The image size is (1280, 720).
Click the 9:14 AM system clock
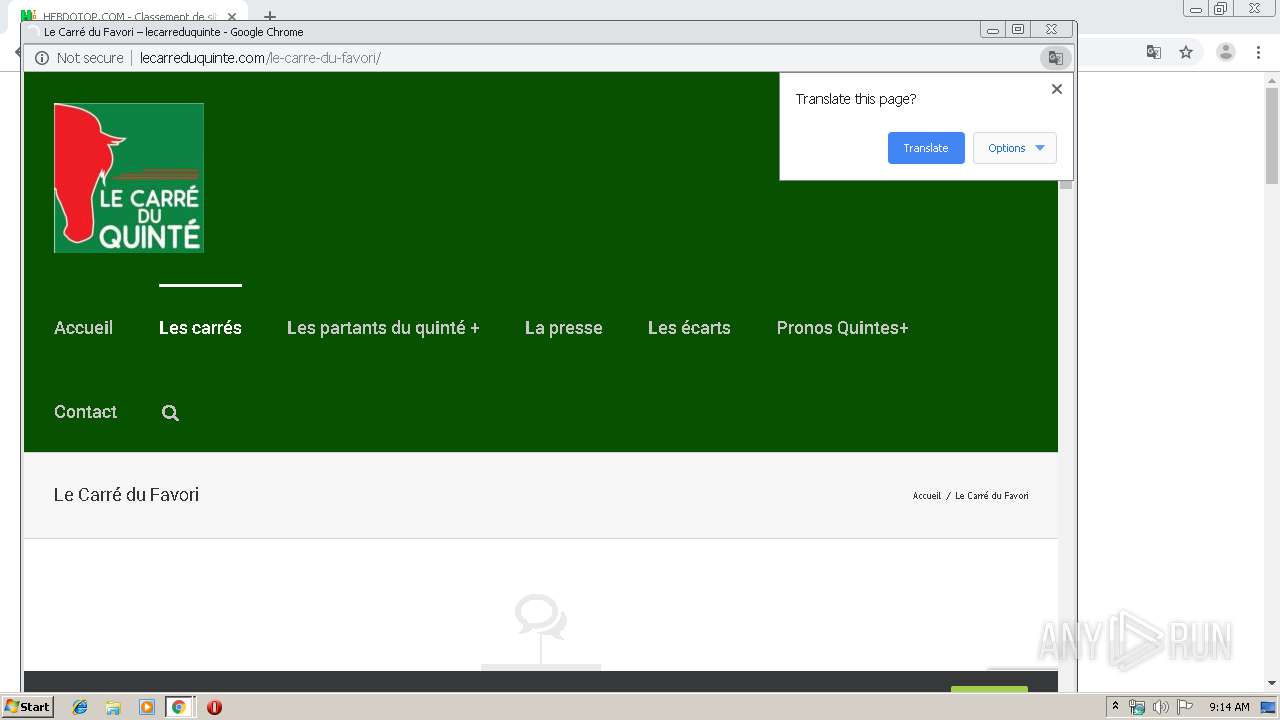click(x=1229, y=707)
